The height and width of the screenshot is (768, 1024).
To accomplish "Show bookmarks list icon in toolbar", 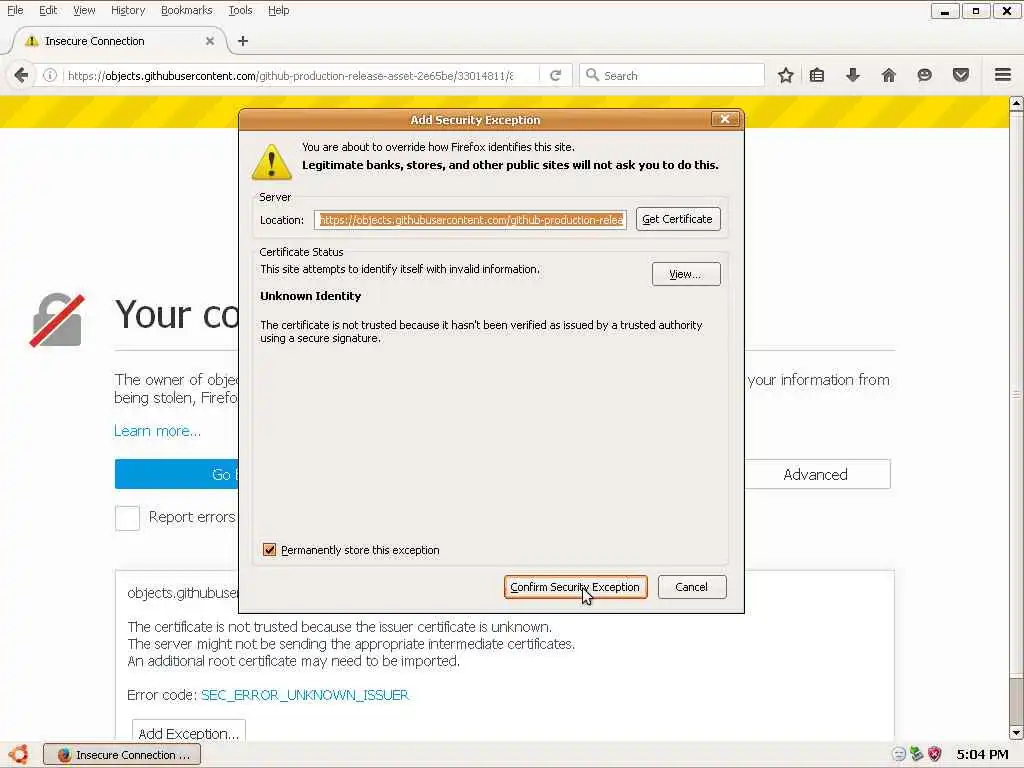I will (x=816, y=75).
